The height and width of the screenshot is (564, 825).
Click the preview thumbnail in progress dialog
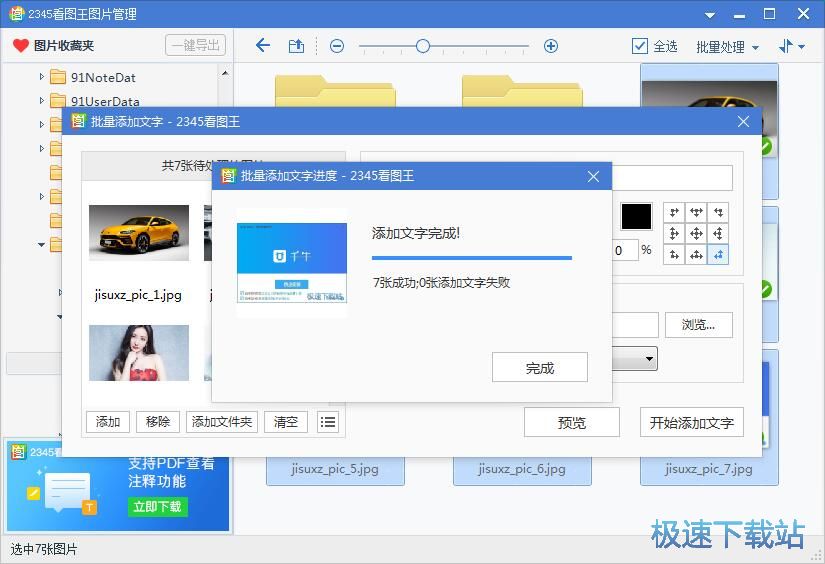292,263
